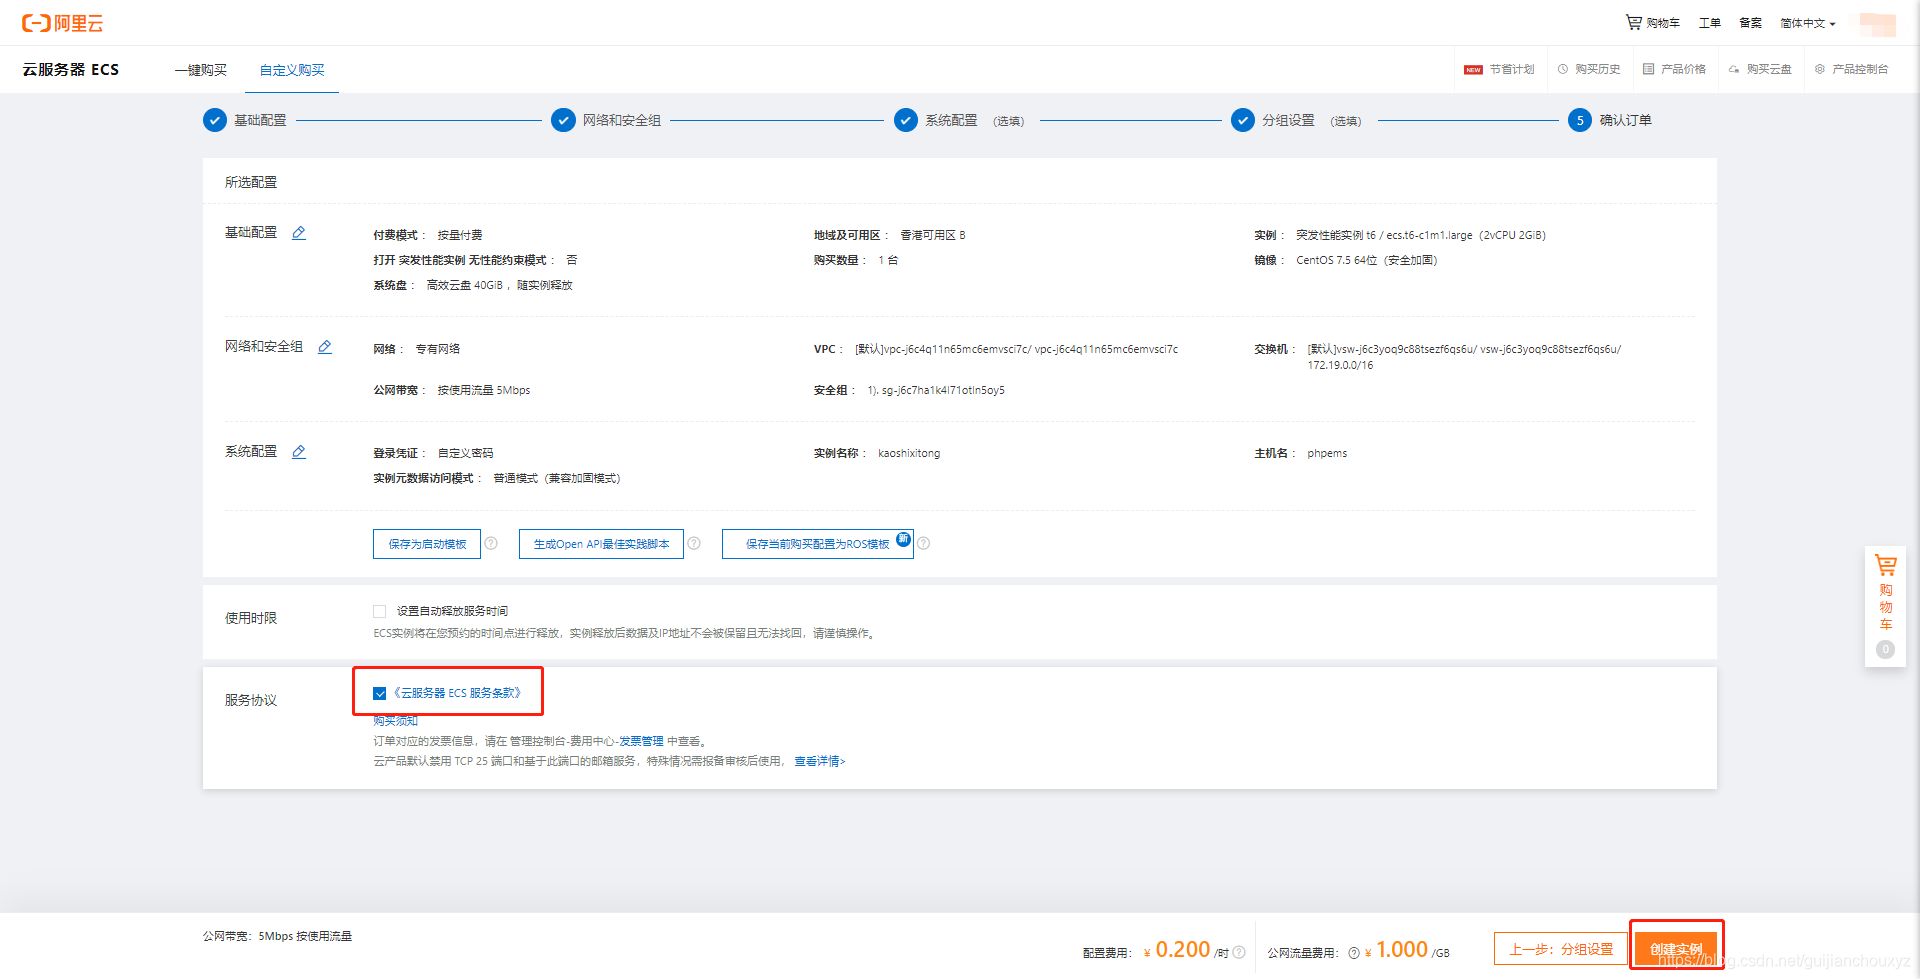Edit basic configuration pencil icon

coord(299,233)
